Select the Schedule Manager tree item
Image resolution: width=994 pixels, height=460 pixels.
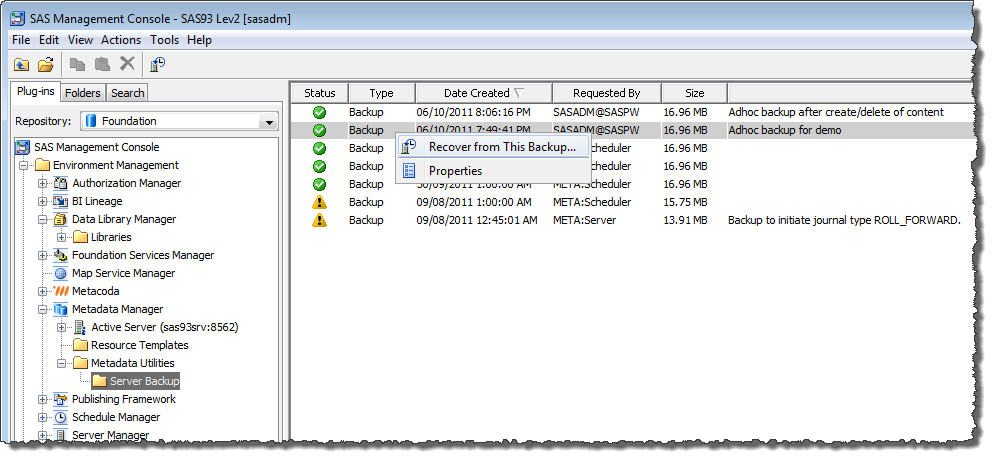click(116, 418)
